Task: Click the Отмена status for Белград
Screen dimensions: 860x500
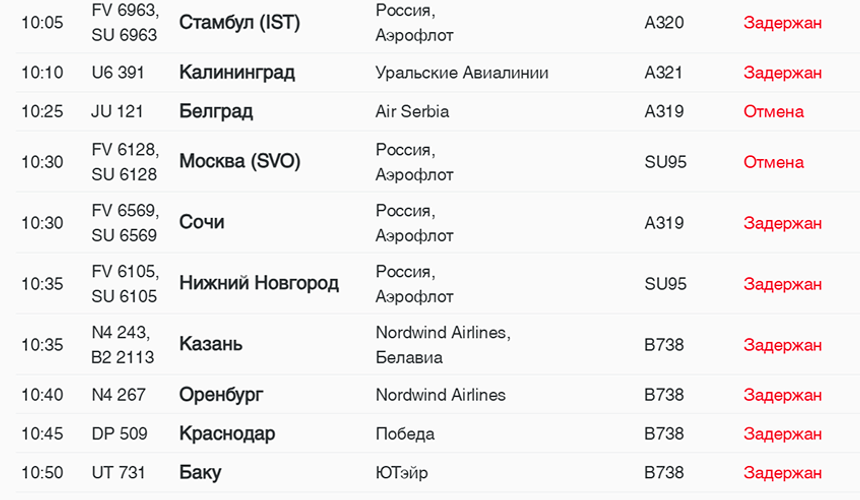Action: coord(773,112)
